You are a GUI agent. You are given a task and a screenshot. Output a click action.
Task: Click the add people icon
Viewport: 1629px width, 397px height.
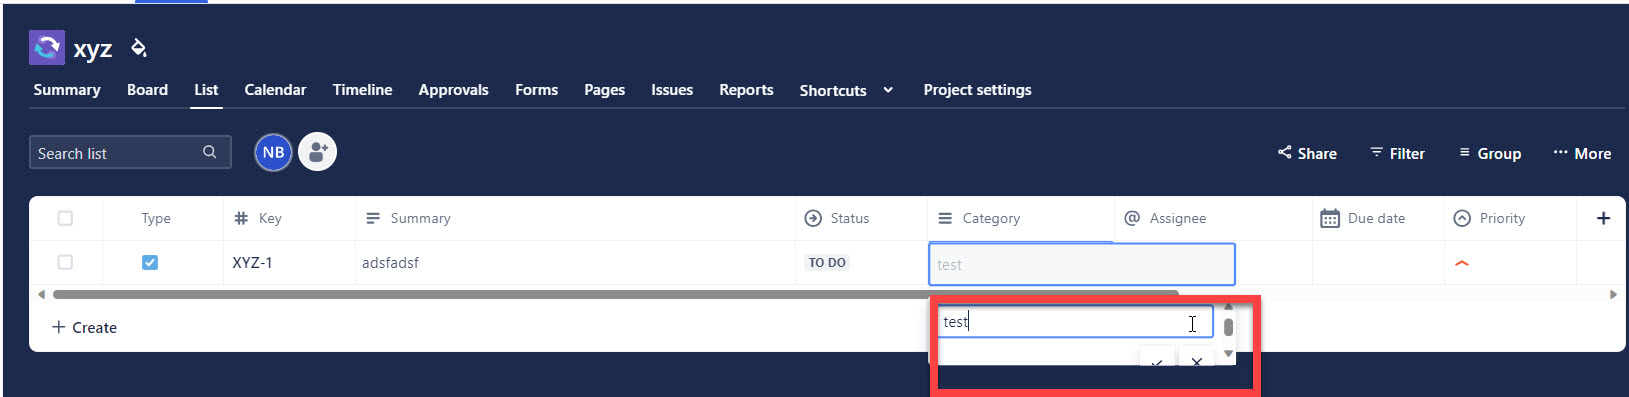(318, 152)
